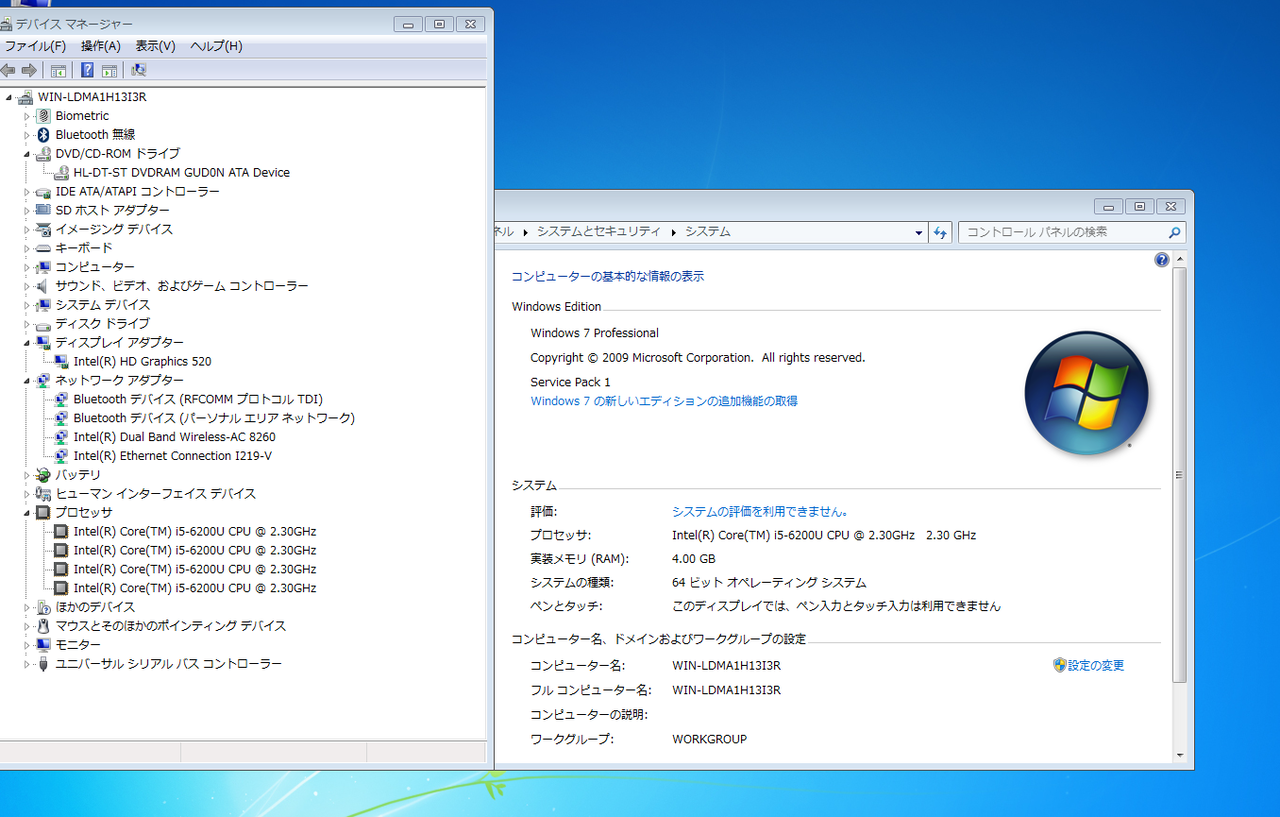1280x817 pixels.
Task: Open the address bar history dropdown arrow
Action: point(919,232)
